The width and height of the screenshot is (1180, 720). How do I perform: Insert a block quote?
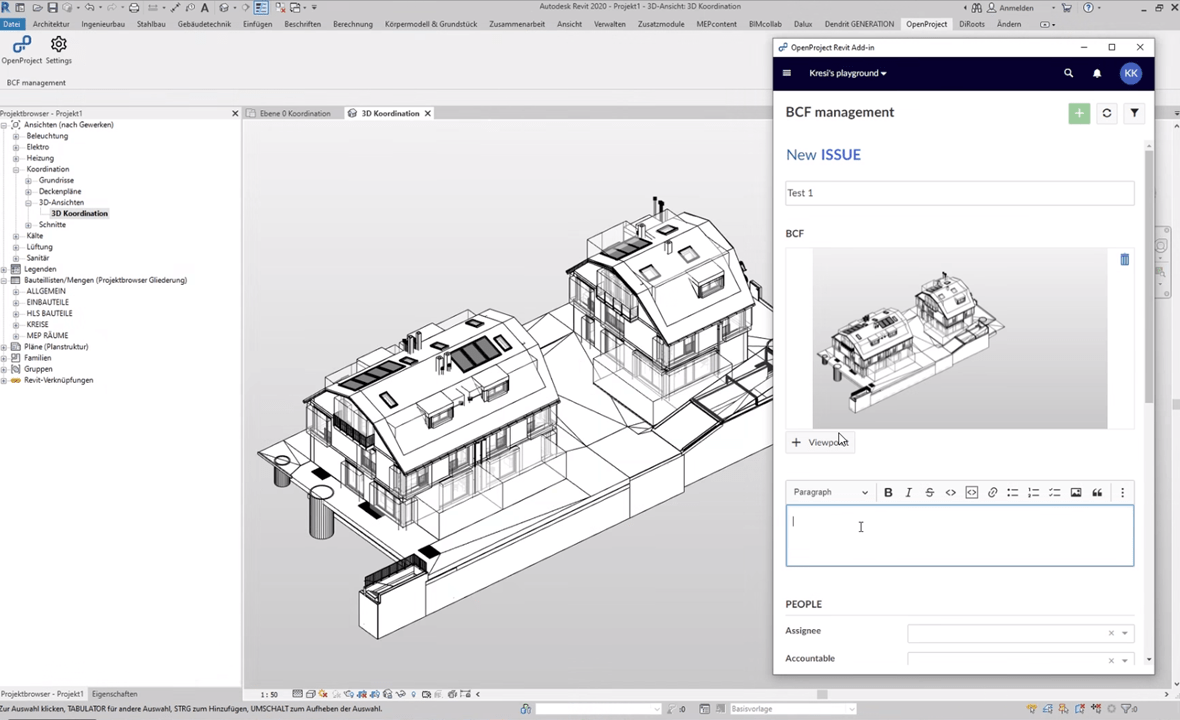pos(1097,492)
